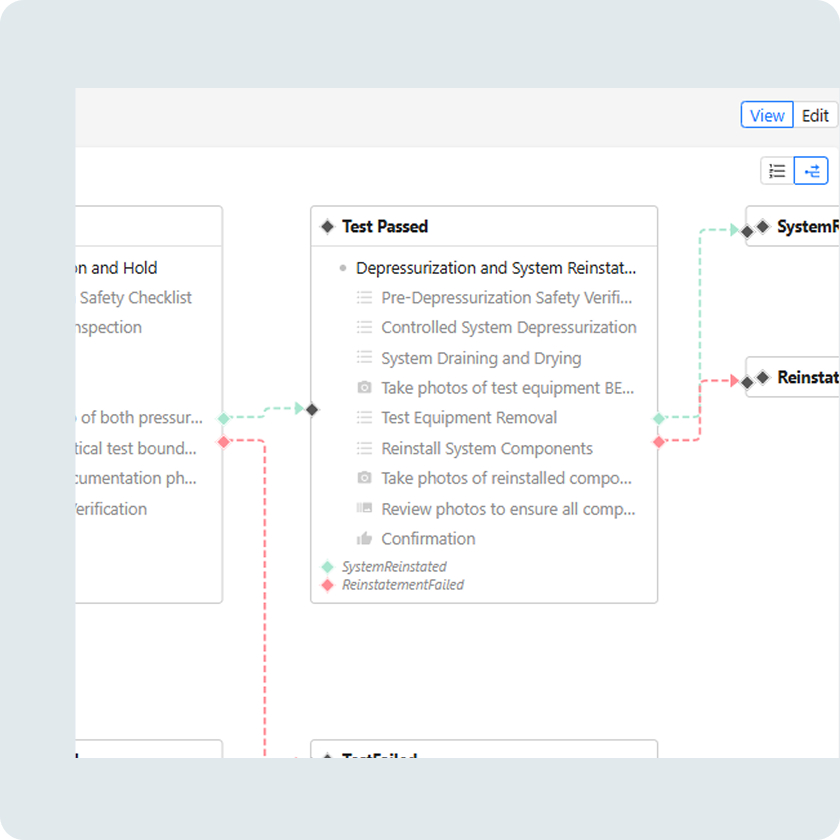Open Take photos of reinstalled compo... item

(506, 478)
